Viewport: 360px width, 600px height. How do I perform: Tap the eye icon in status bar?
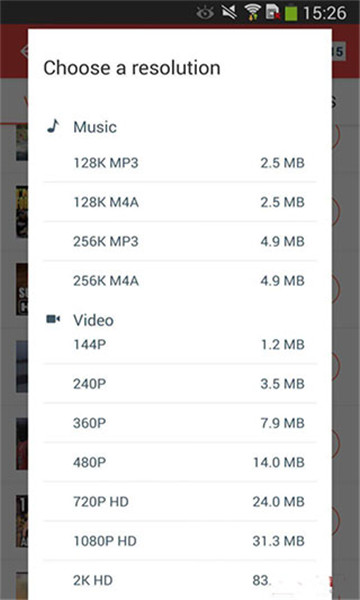[x=205, y=13]
